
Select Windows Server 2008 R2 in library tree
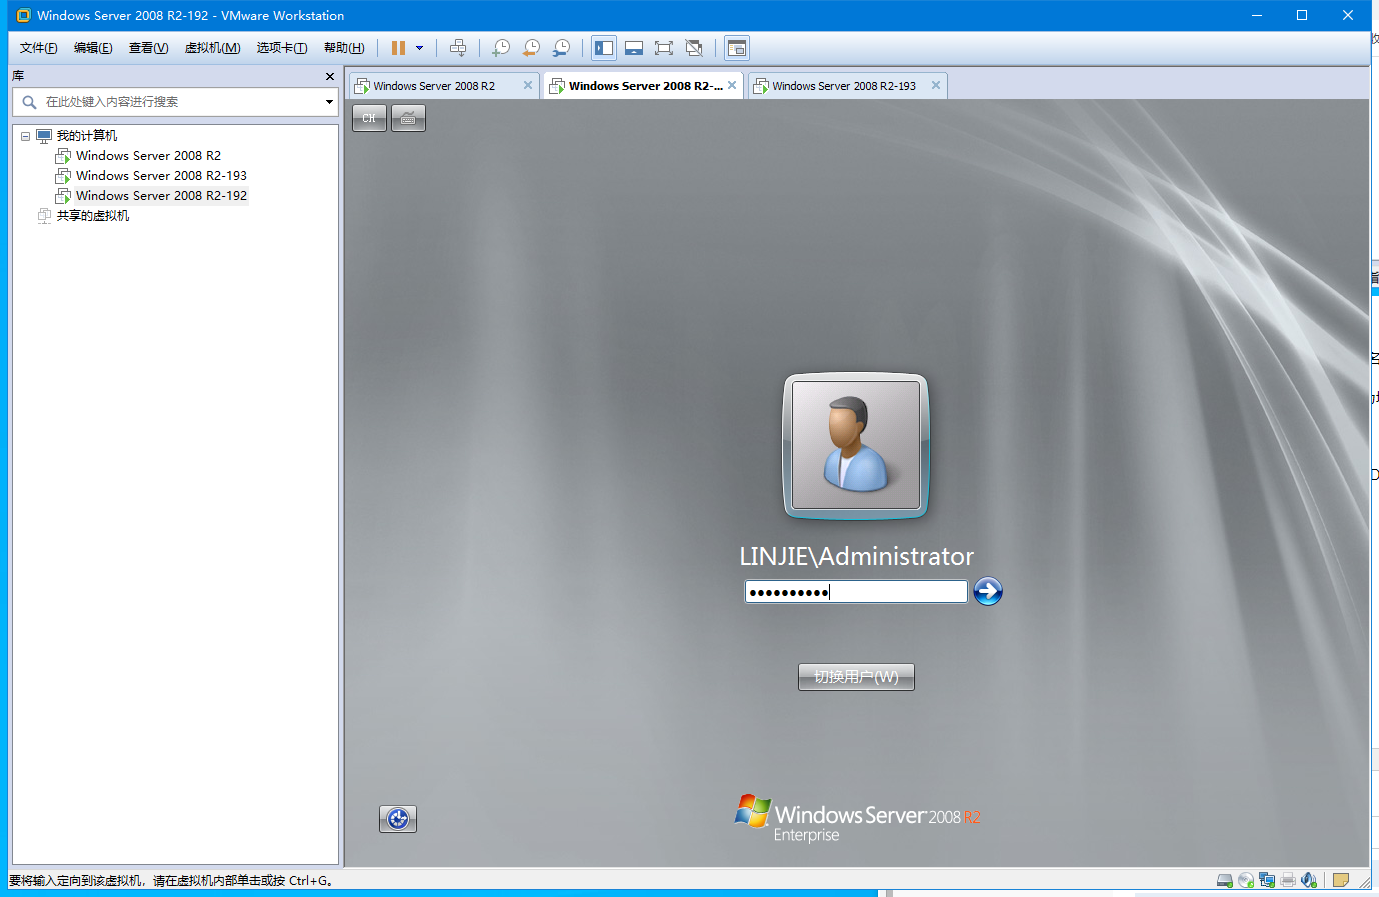tap(148, 156)
